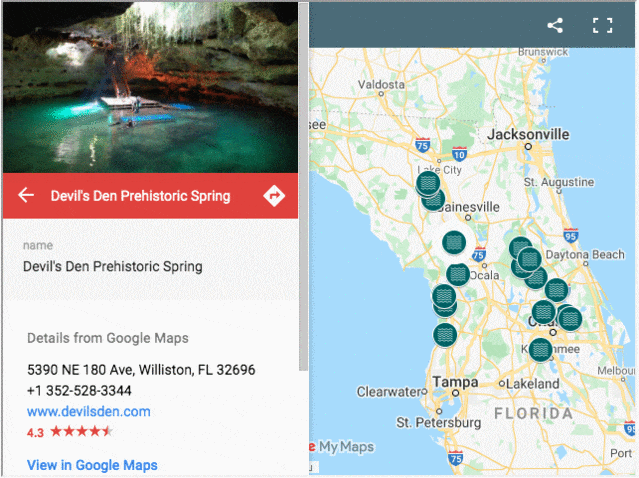Viewport: 639px width, 478px height.
Task: Click View in Google Maps link
Action: [x=92, y=465]
